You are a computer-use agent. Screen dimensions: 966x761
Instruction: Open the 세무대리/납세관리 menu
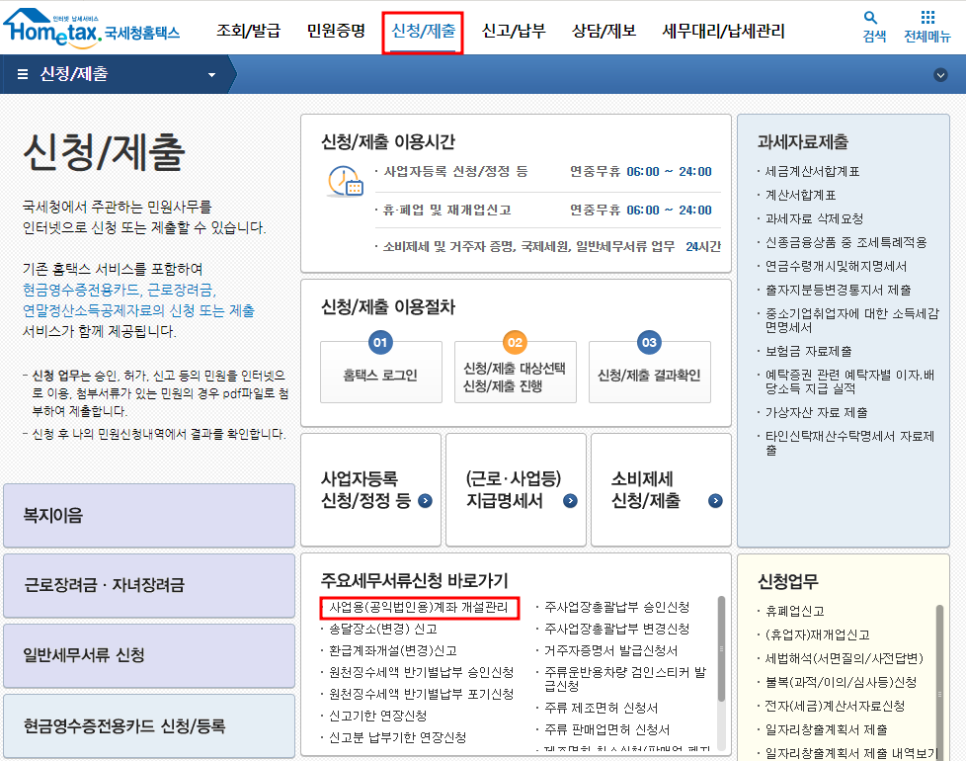pos(724,31)
